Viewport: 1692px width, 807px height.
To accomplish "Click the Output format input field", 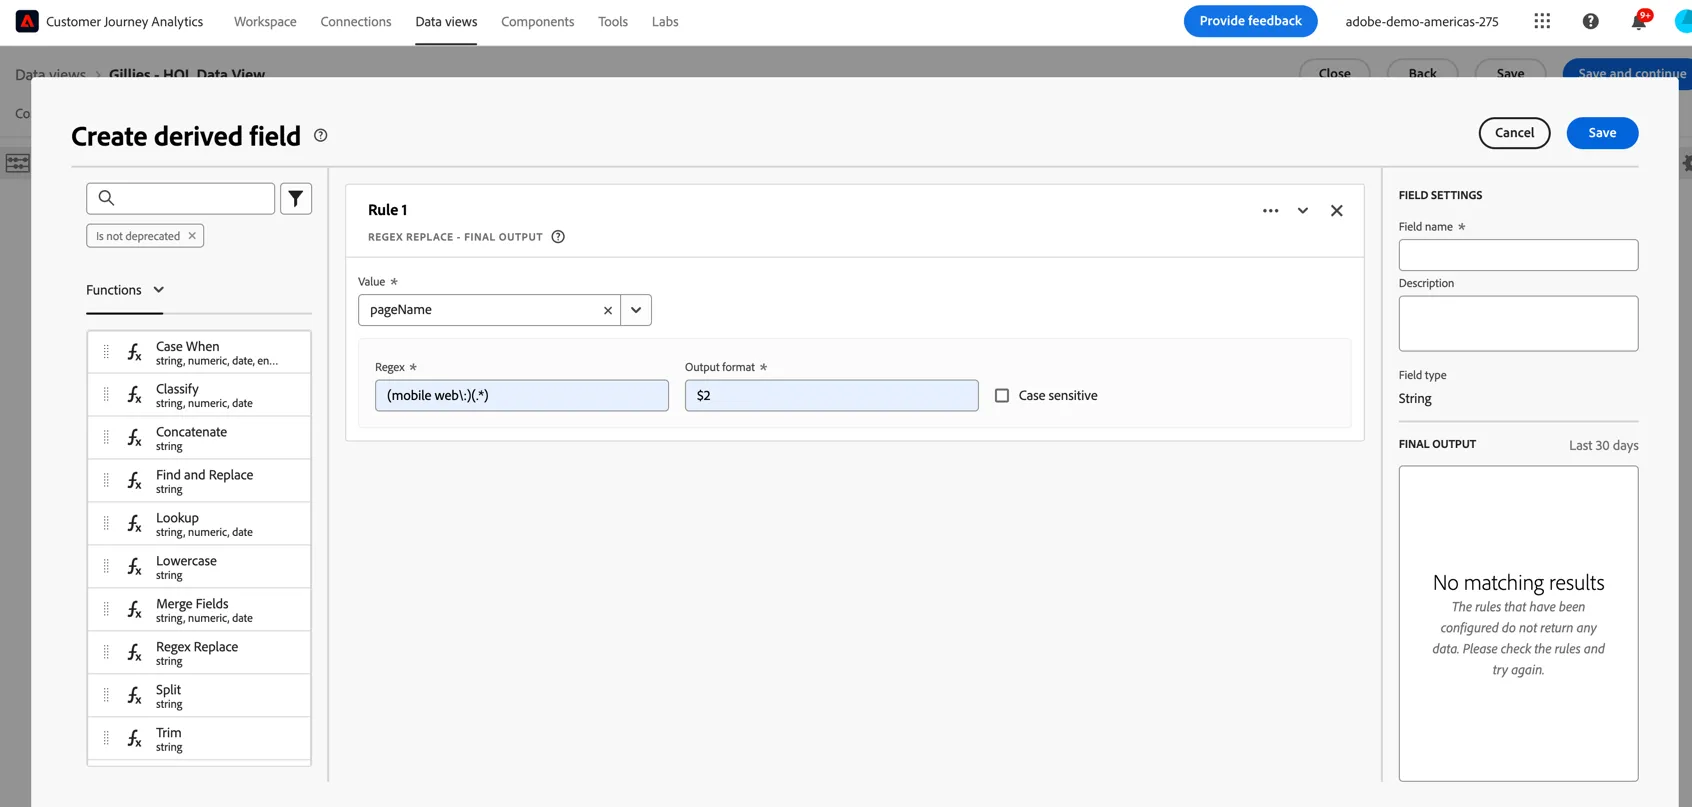I will click(x=831, y=395).
